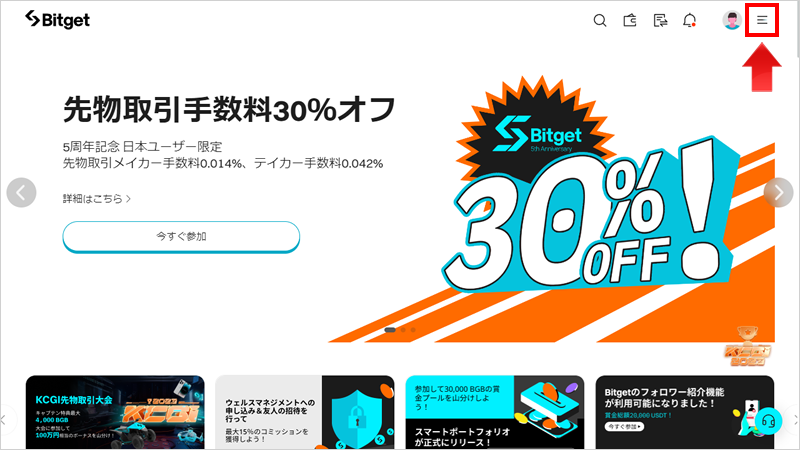Open the wallet assets icon
This screenshot has height=450, width=800.
point(630,20)
